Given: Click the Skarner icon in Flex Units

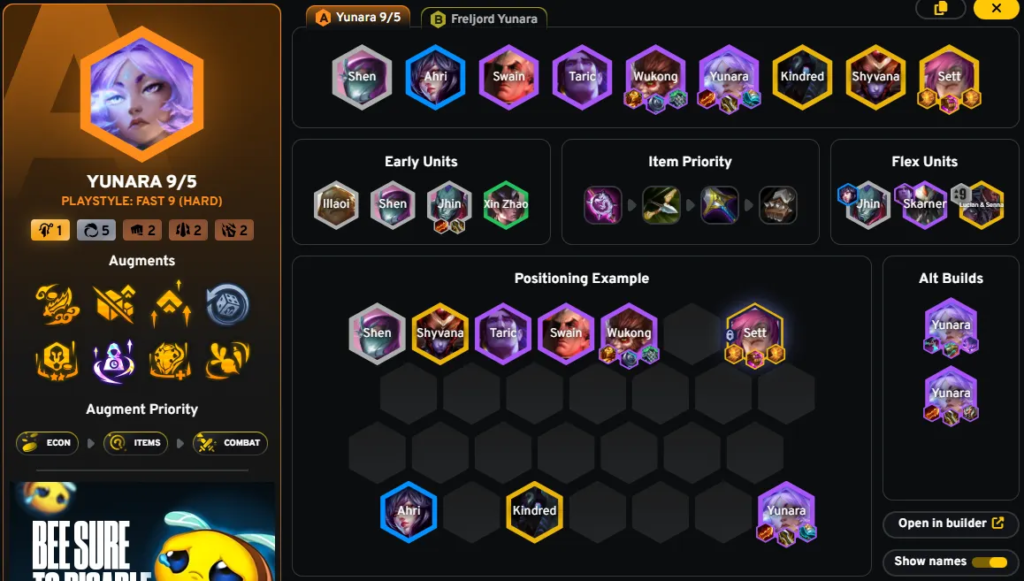Looking at the screenshot, I should [924, 204].
